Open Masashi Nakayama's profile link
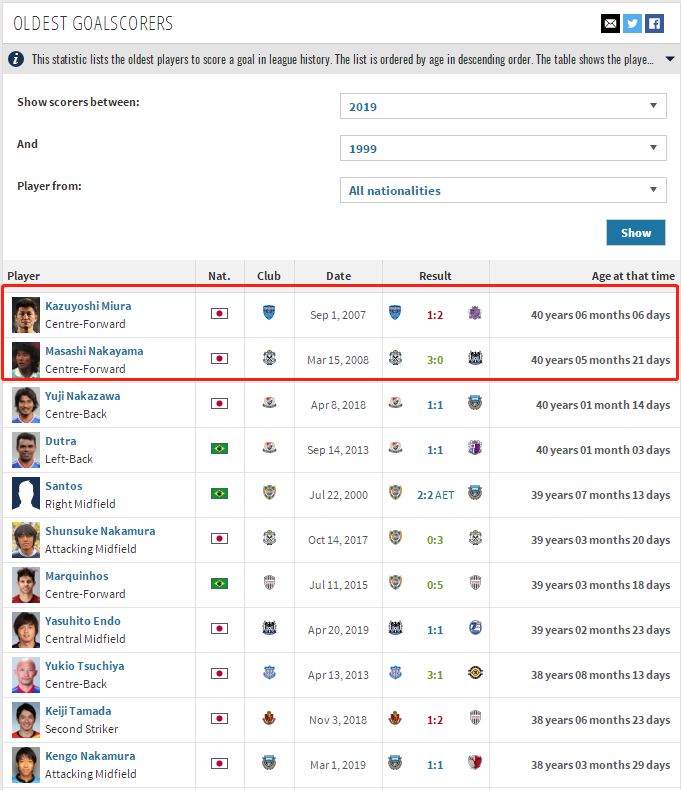The image size is (681, 790). pos(94,351)
